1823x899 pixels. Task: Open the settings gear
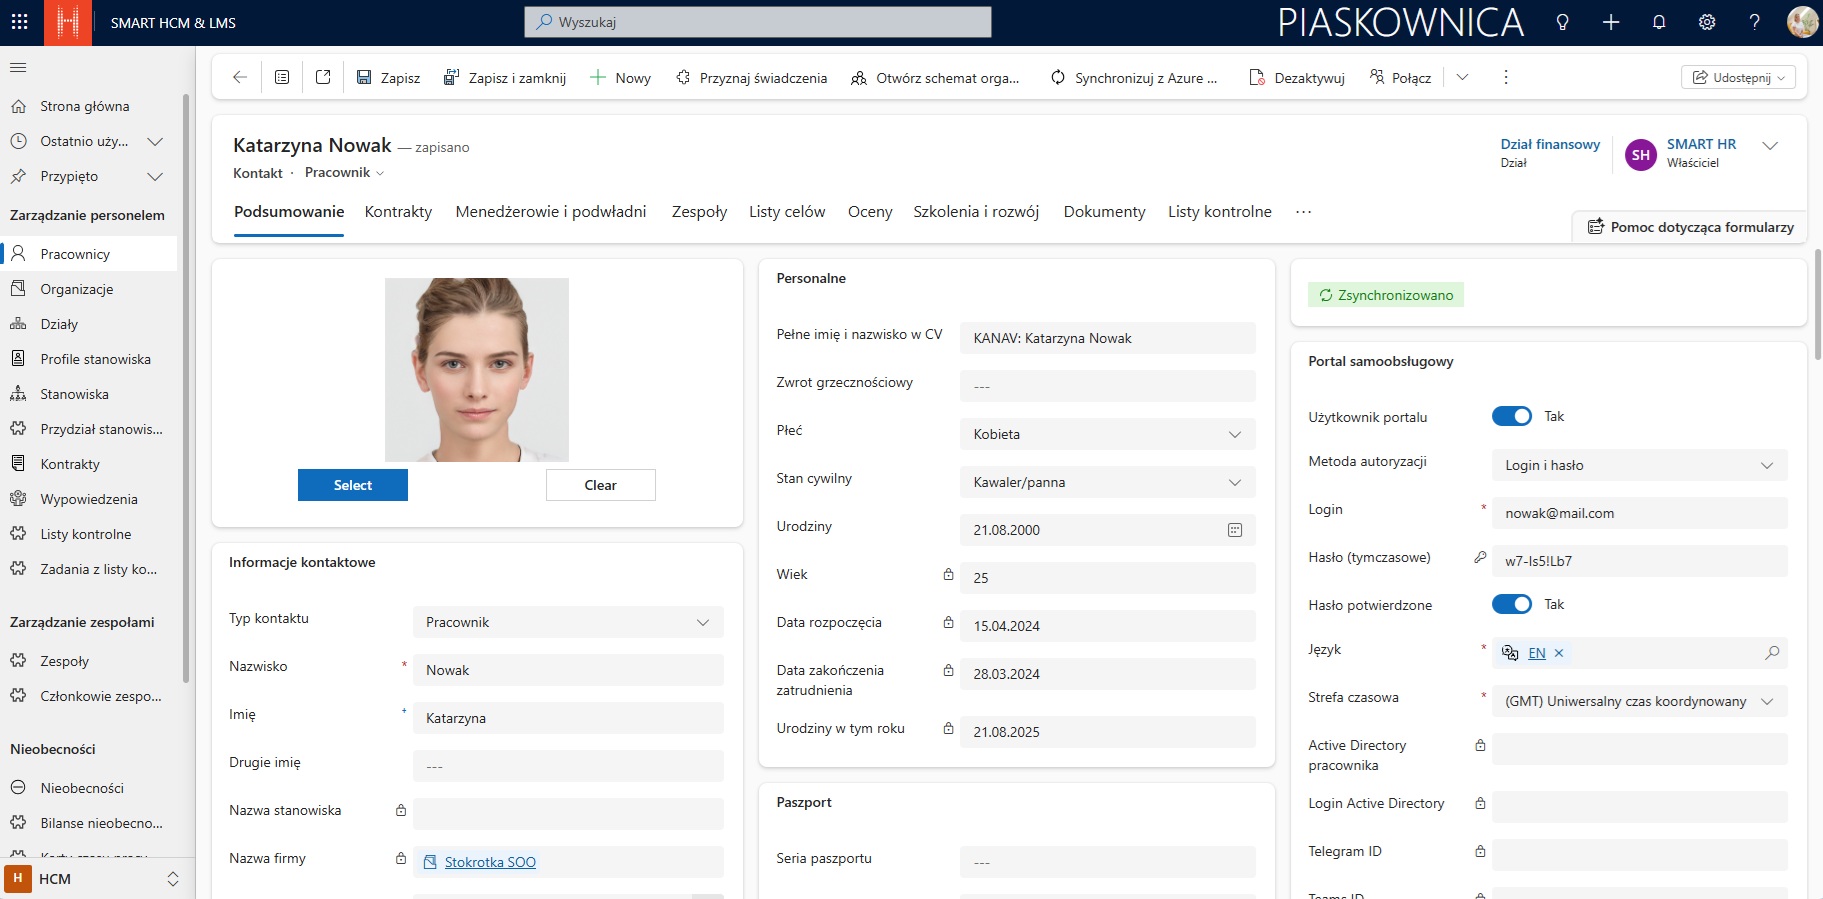[1707, 22]
